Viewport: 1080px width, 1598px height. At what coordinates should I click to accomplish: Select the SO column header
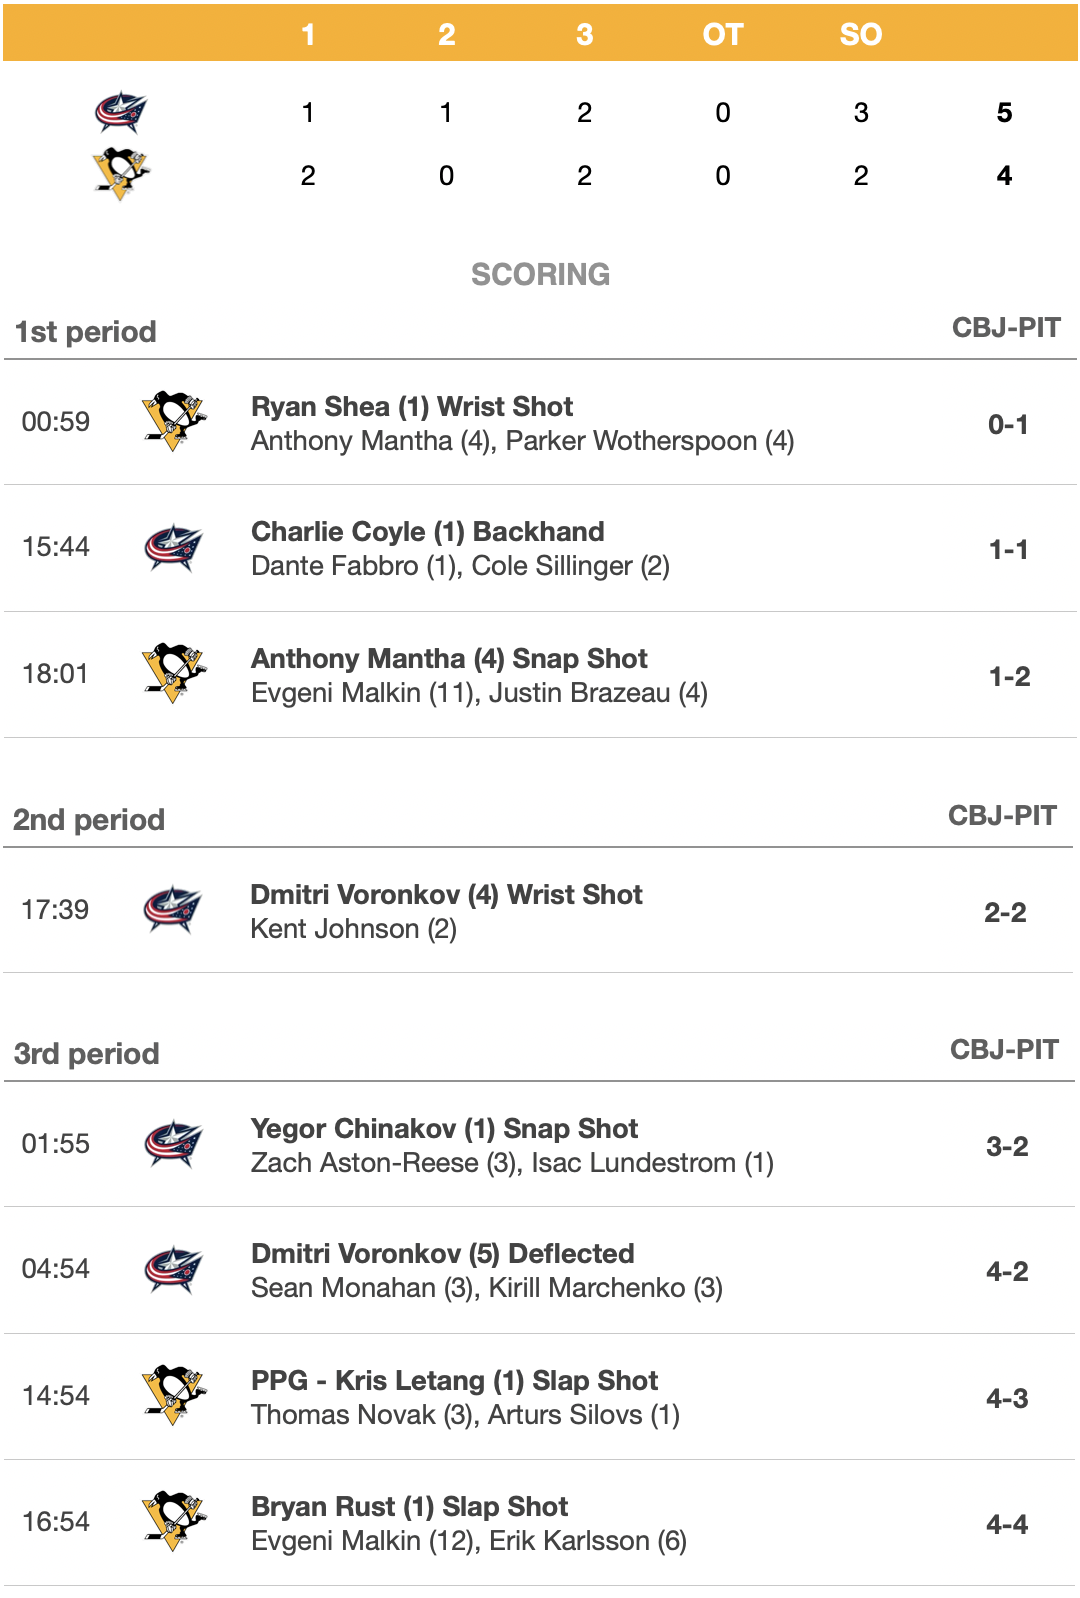pos(860,35)
